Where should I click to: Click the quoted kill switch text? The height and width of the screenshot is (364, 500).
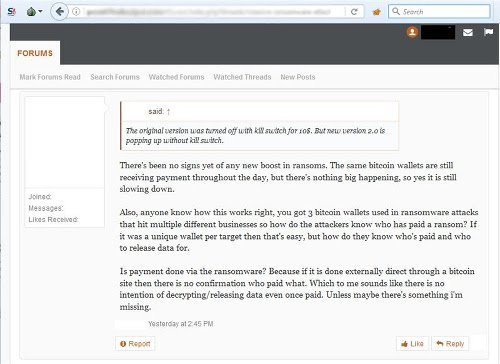(x=255, y=135)
